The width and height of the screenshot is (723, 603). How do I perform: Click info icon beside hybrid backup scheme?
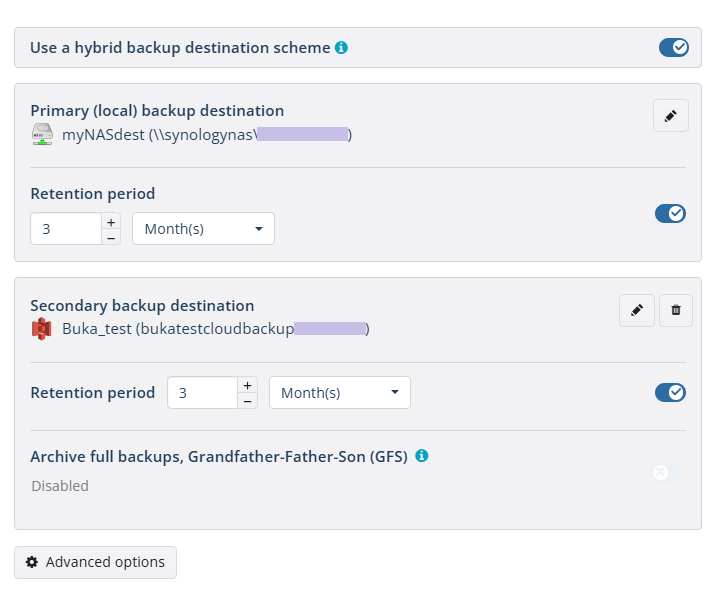[x=341, y=47]
